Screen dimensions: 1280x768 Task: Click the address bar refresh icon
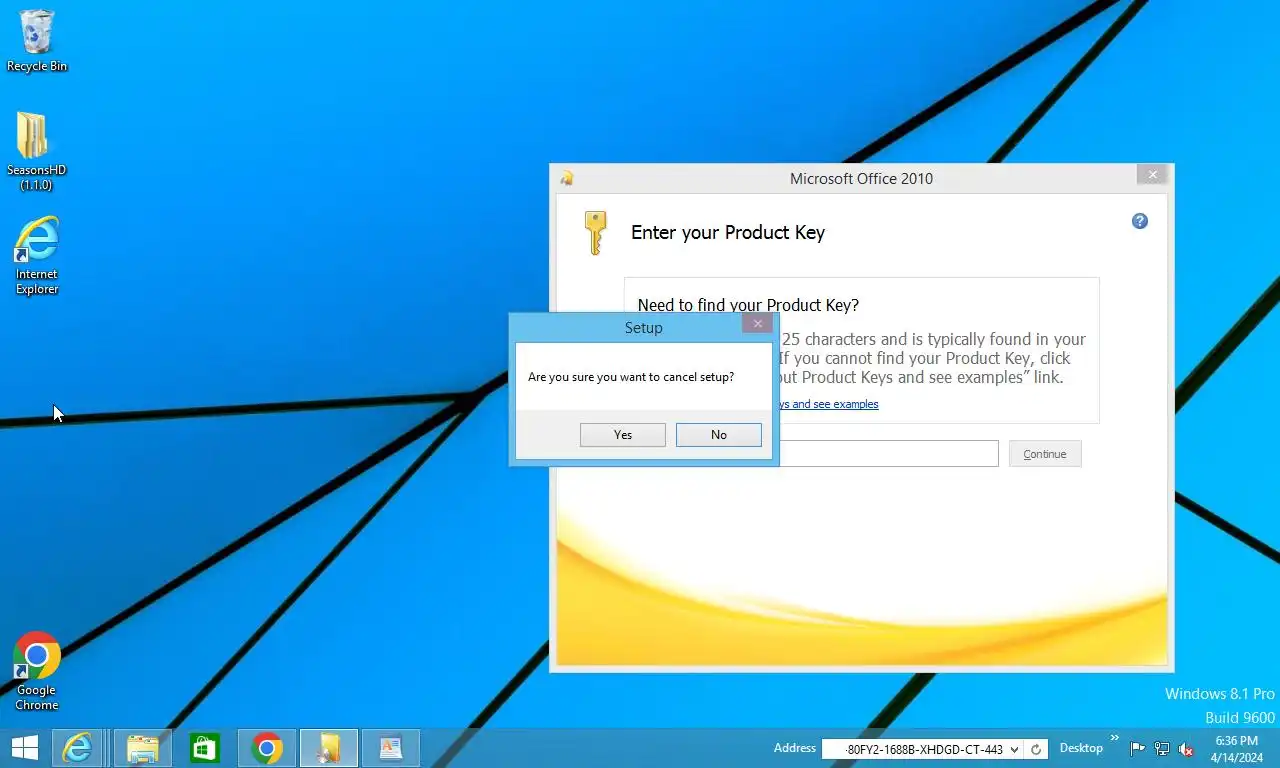click(x=1037, y=749)
